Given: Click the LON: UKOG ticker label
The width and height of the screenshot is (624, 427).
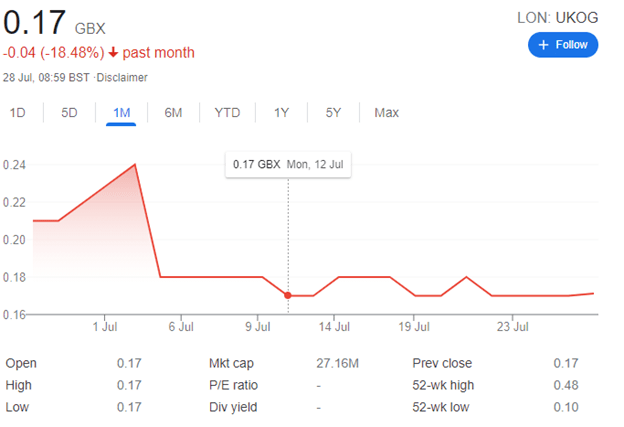Looking at the screenshot, I should point(557,17).
